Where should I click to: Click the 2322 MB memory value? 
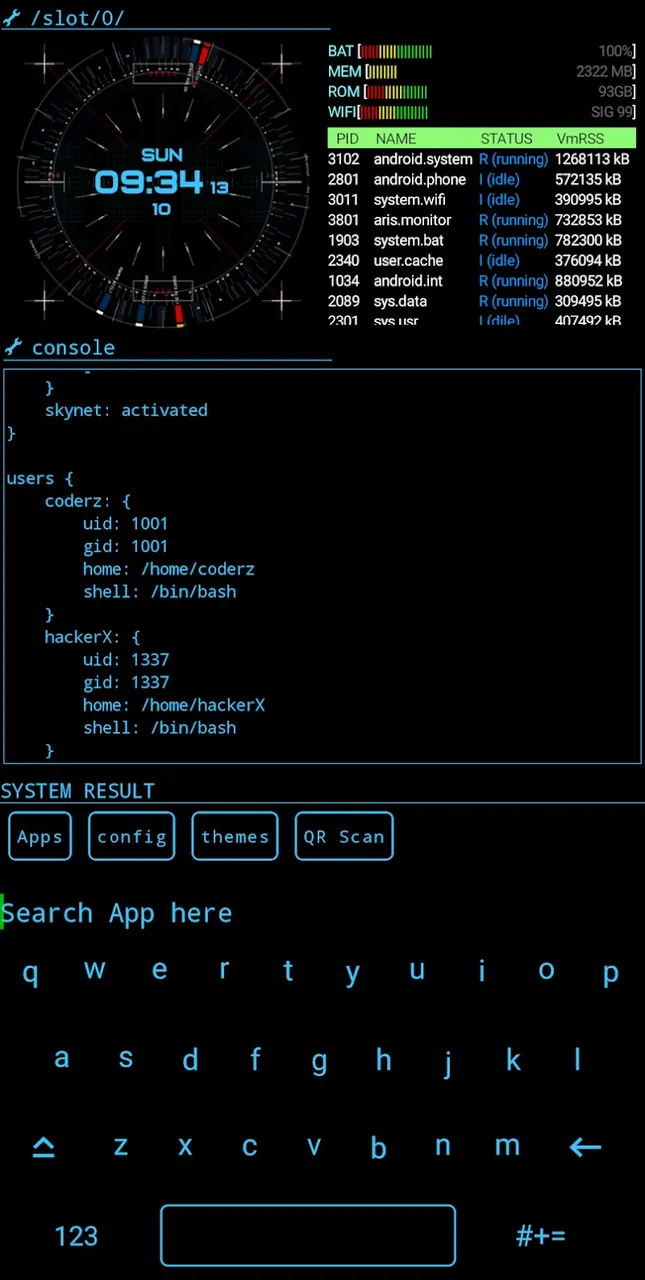[605, 72]
